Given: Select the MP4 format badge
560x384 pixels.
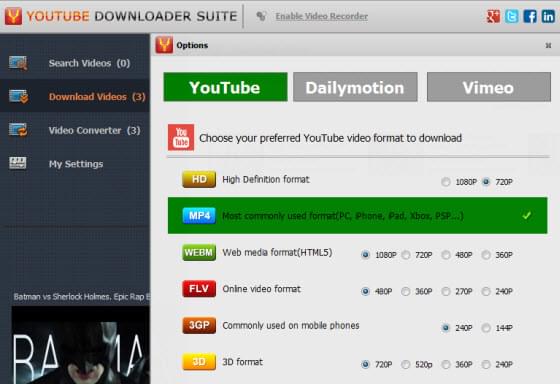Looking at the screenshot, I should pos(199,216).
